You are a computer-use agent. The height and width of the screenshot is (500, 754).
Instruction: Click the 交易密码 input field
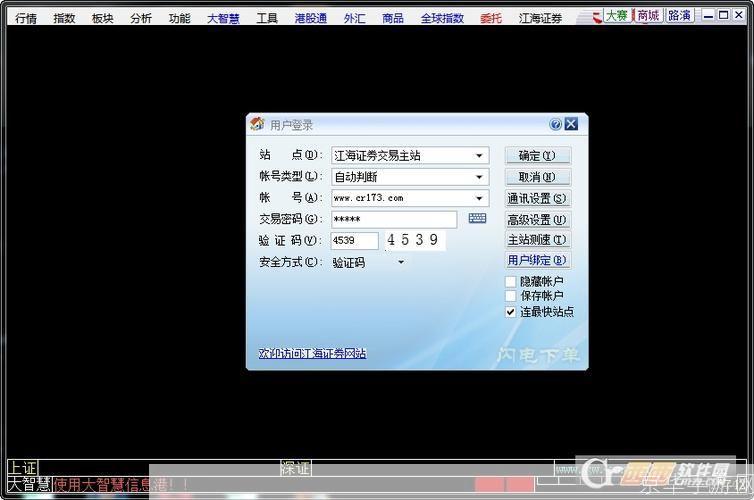tap(394, 220)
